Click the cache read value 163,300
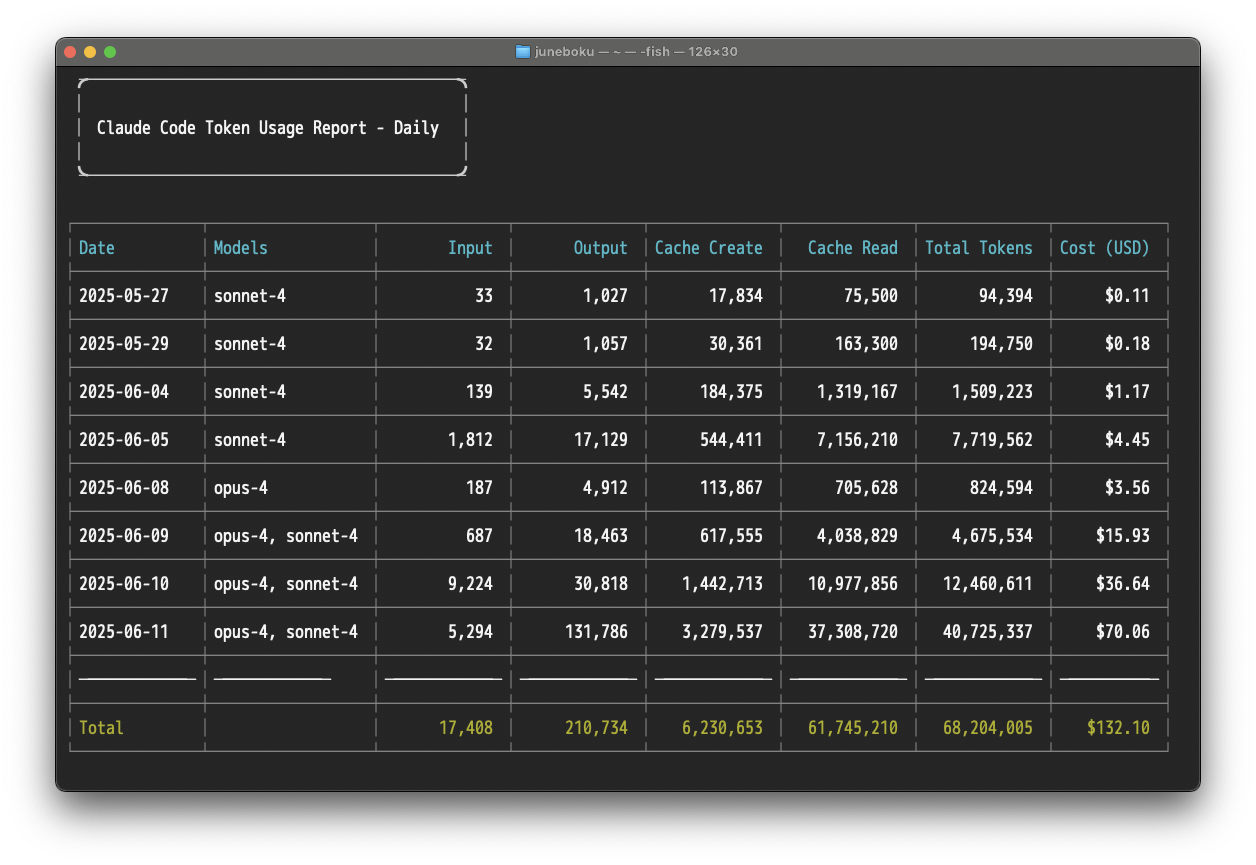Image resolution: width=1256 pixels, height=865 pixels. (x=866, y=344)
